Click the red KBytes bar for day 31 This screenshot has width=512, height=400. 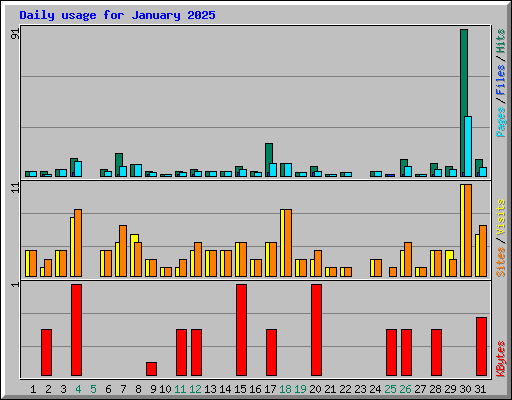coord(481,347)
